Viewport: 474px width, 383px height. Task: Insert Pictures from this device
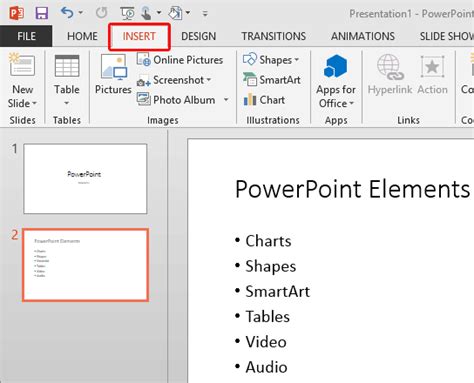(x=113, y=74)
